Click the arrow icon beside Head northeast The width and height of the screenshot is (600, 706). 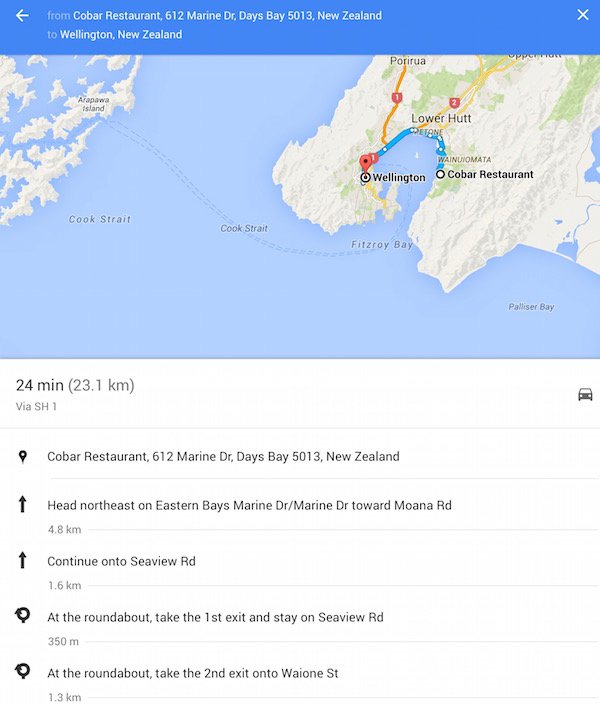click(x=23, y=504)
